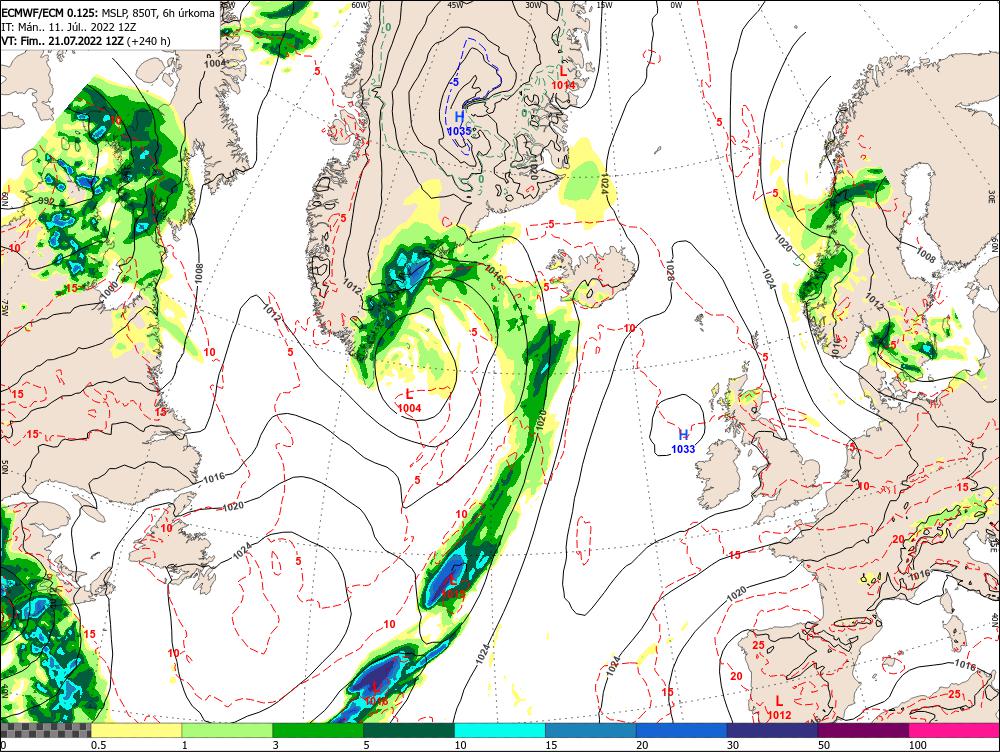Click the 'H 1033' high marker west of Scotland
The image size is (1000, 752).
coord(683,441)
